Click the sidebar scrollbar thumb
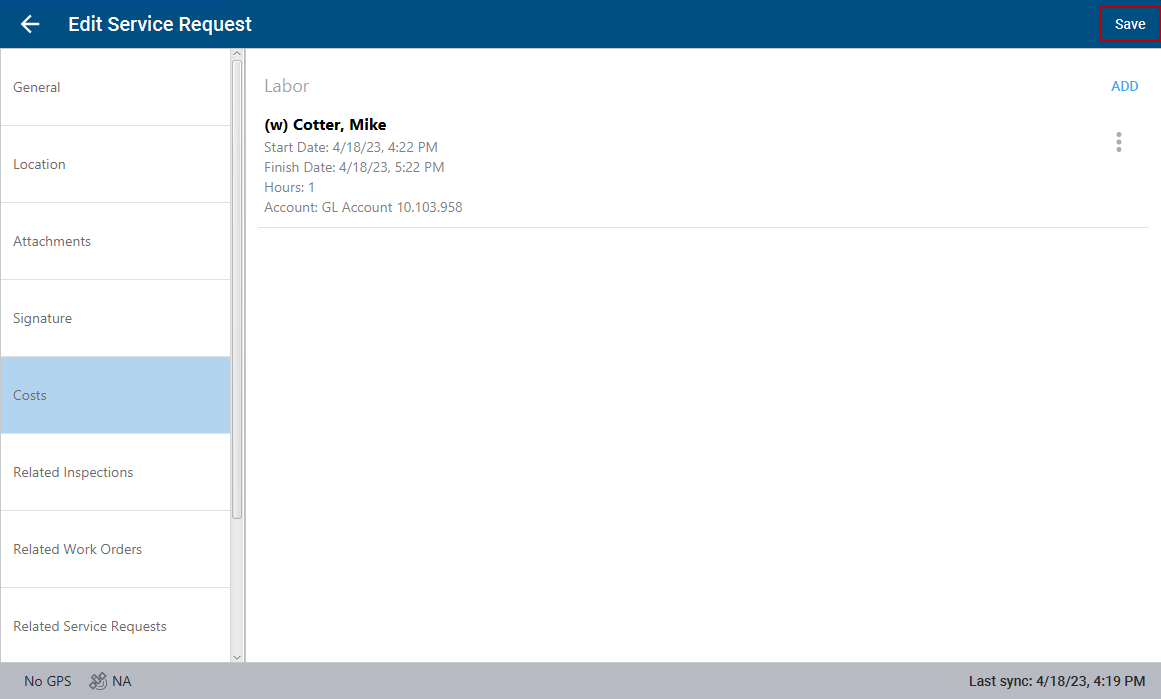This screenshot has height=699, width=1161. click(237, 290)
